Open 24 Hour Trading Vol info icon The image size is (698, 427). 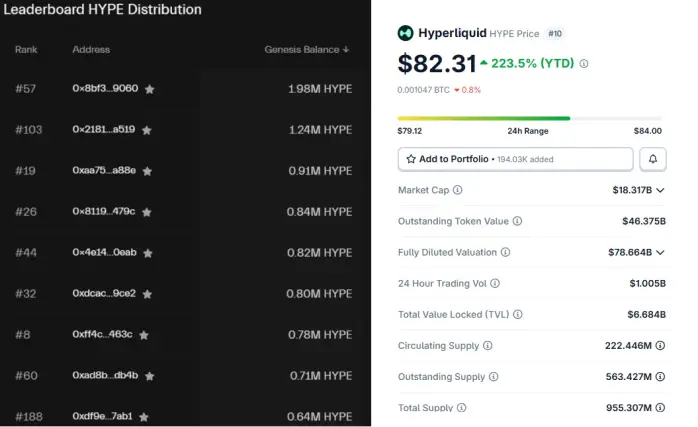click(495, 283)
